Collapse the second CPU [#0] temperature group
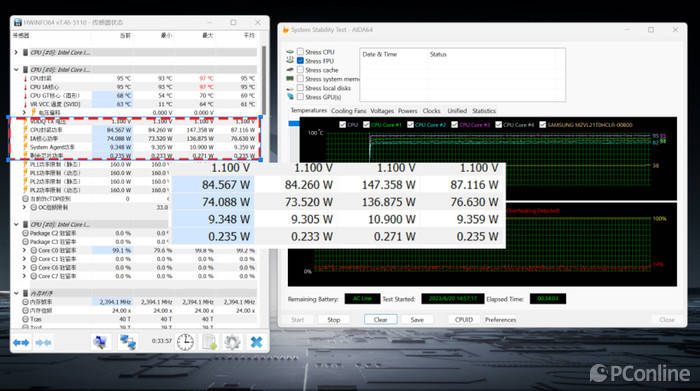The image size is (700, 391). [x=17, y=70]
